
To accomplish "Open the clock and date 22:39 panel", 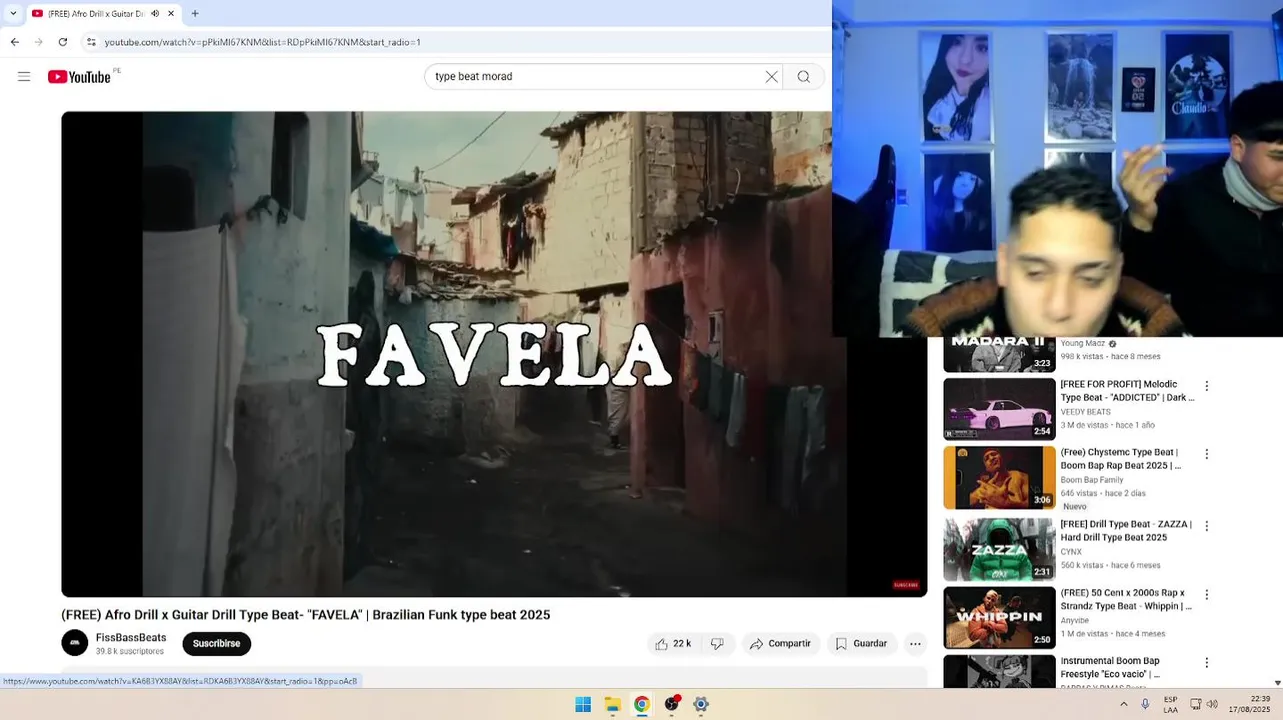I will pos(1249,705).
